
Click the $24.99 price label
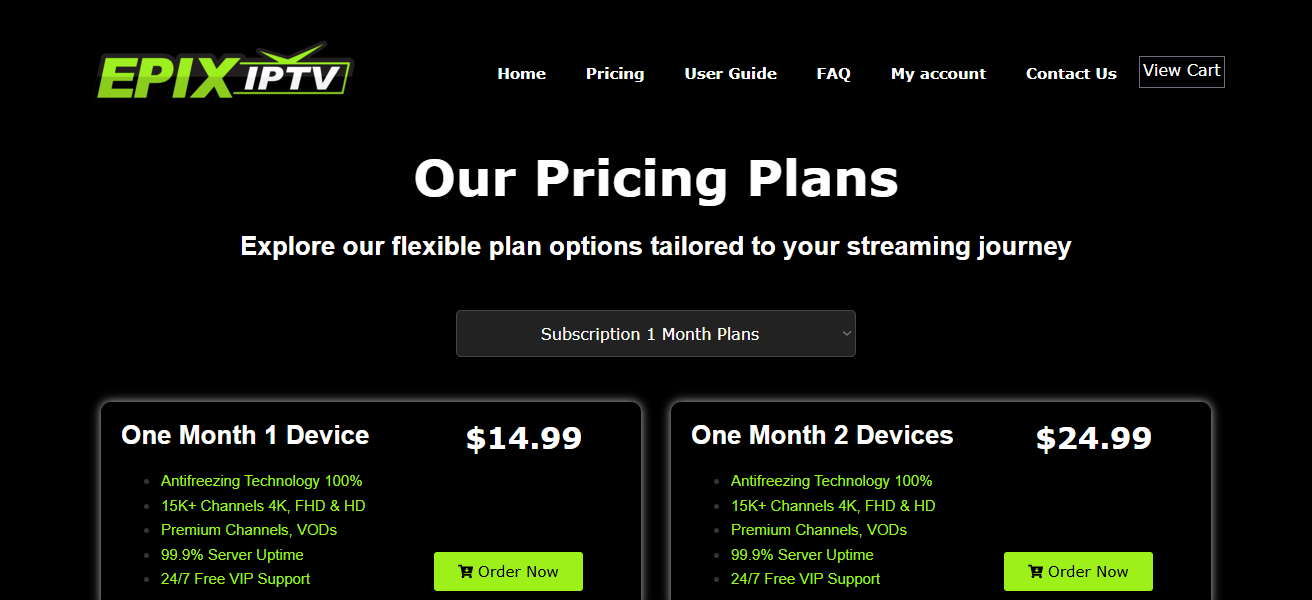pos(1094,438)
